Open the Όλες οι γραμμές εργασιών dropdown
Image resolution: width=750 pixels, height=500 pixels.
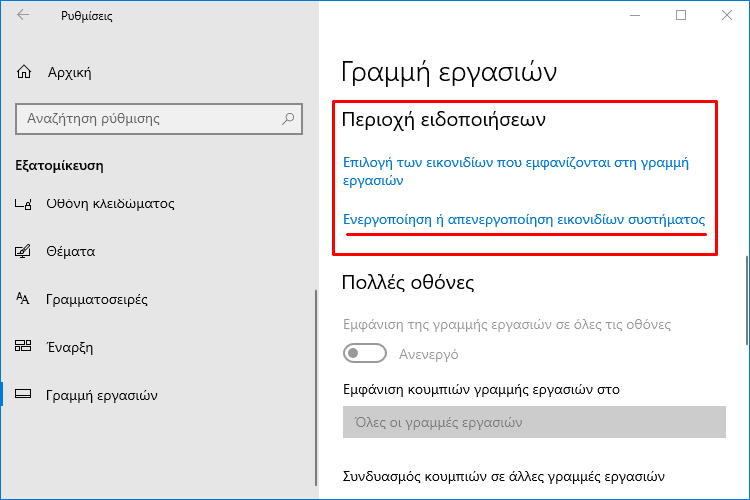534,422
